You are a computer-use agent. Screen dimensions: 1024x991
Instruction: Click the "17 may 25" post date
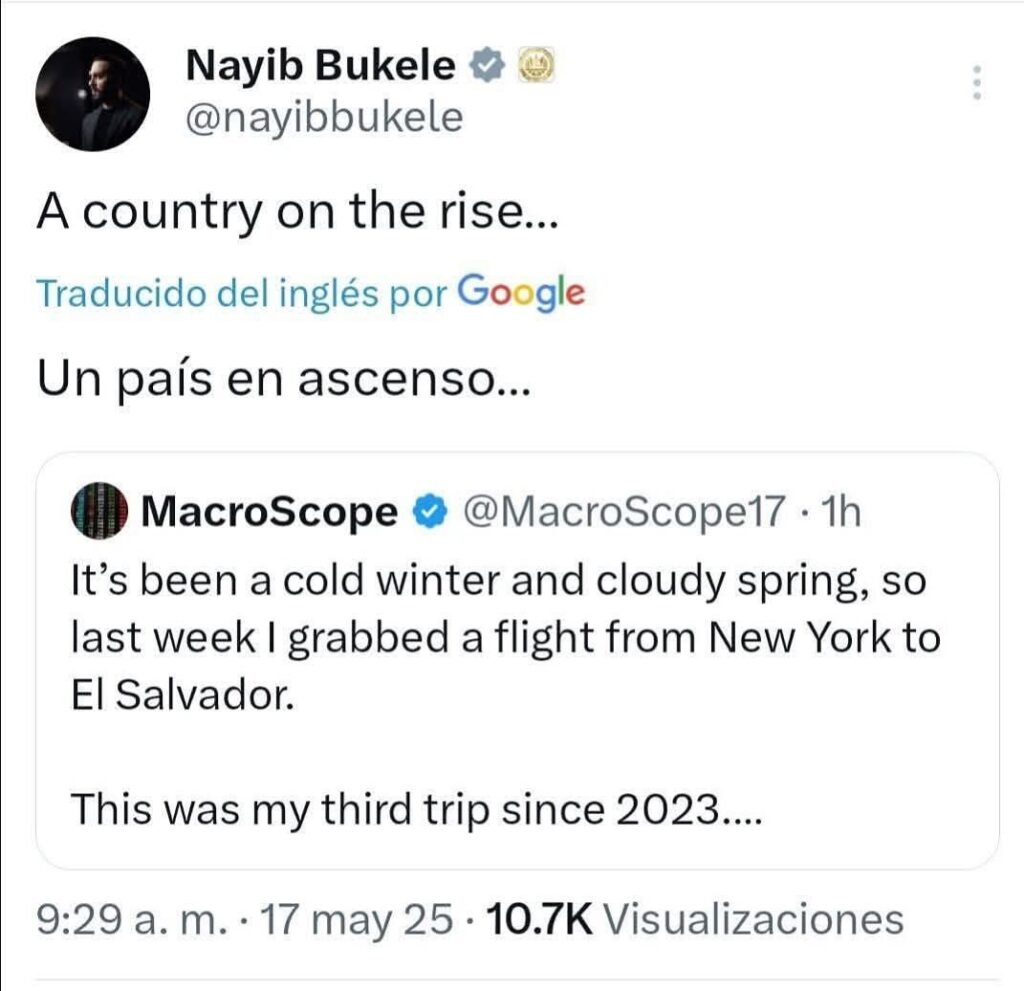354,919
